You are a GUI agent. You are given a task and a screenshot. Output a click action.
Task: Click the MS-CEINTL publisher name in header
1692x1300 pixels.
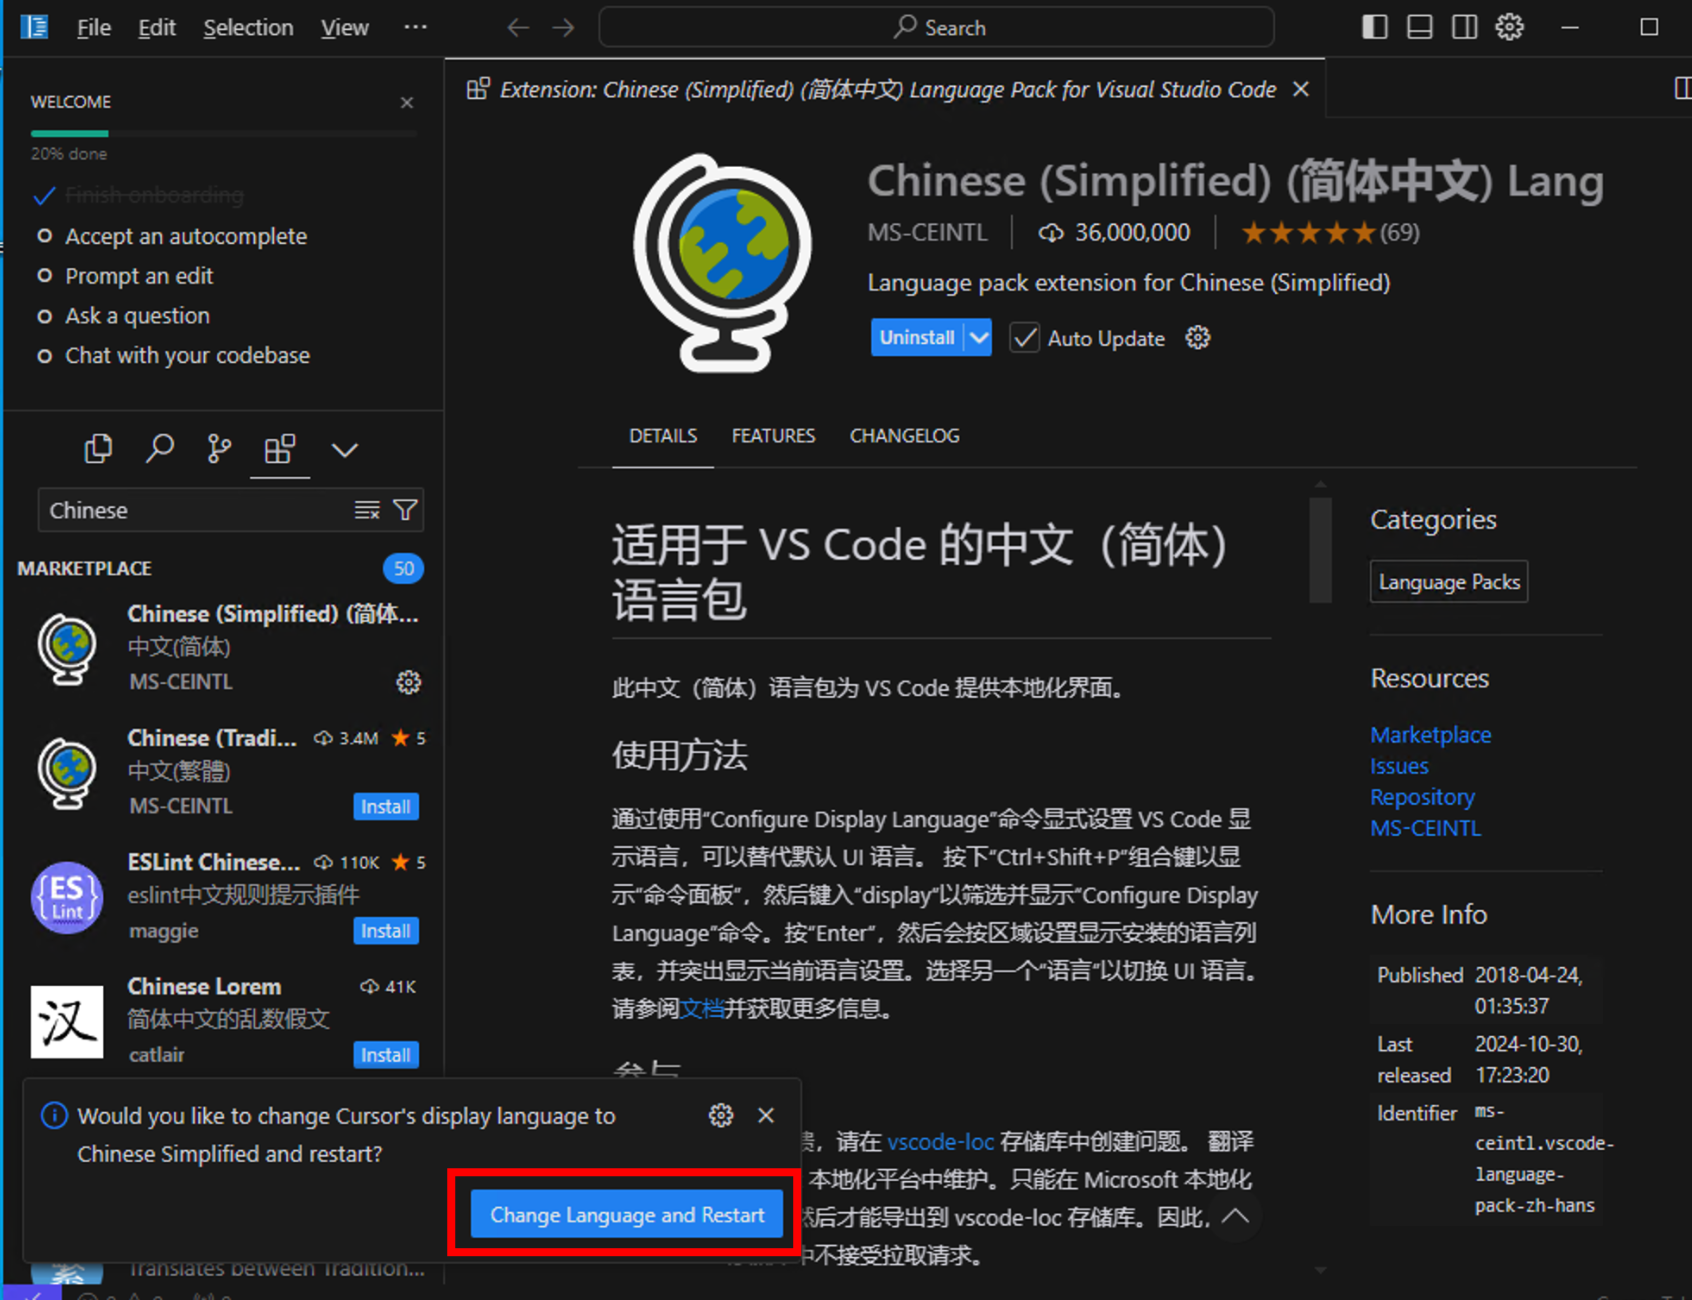point(927,233)
